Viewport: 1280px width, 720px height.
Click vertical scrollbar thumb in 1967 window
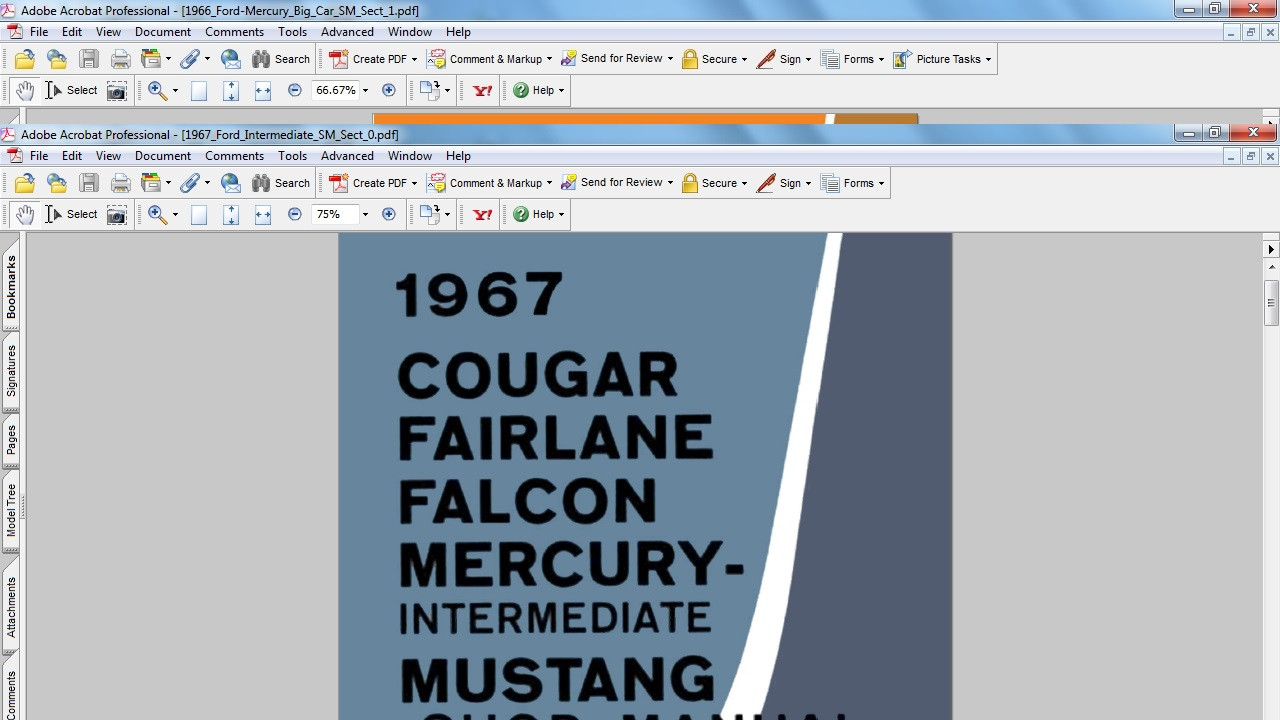point(1271,303)
